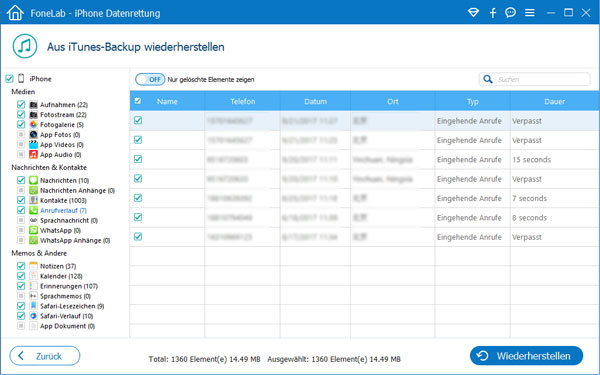This screenshot has width=600, height=375.
Task: Open Safari-Verlauf (10) category
Action: point(67,316)
